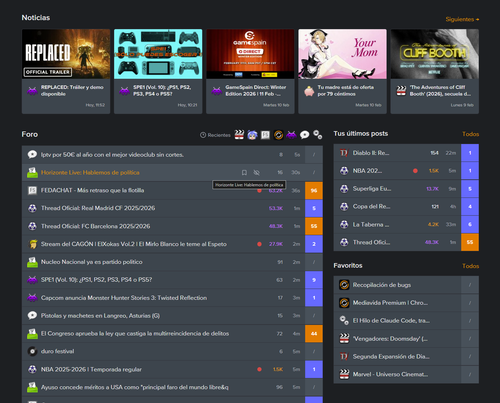The height and width of the screenshot is (403, 500).
Task: Jump to 9 unread posts in the forum SPE1 thread
Action: (314, 280)
